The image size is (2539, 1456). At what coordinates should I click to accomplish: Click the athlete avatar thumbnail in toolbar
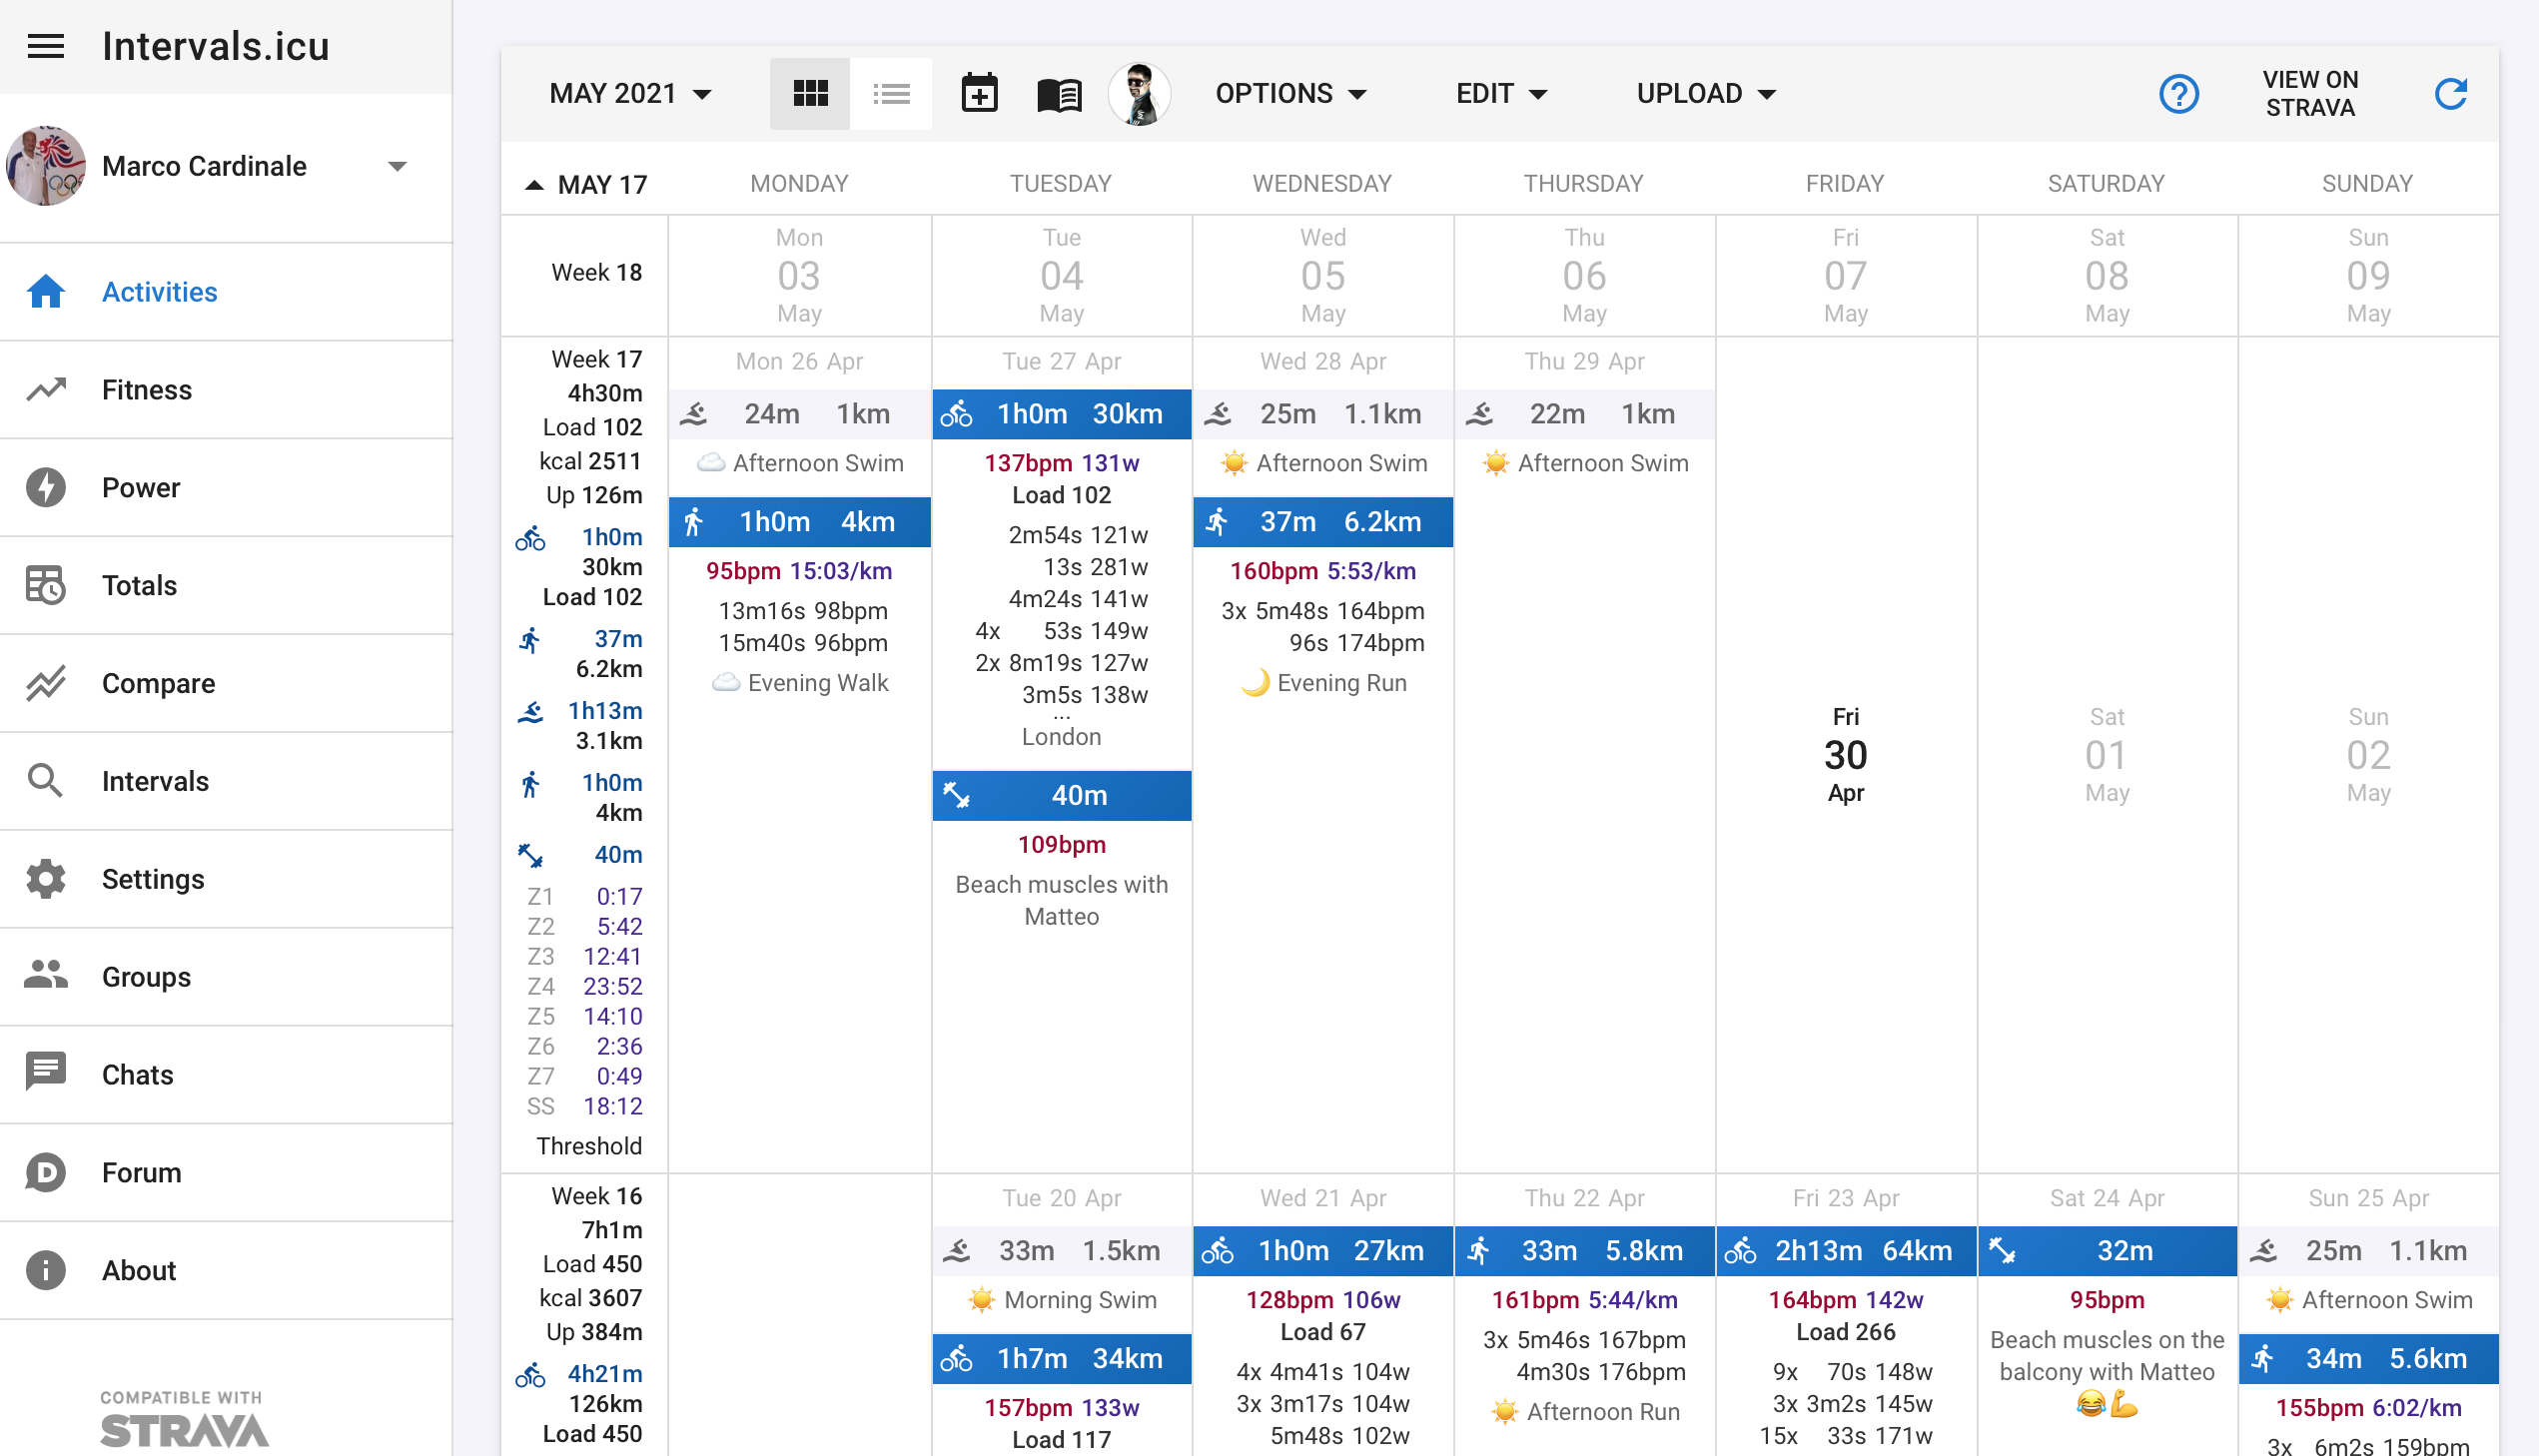coord(1139,94)
